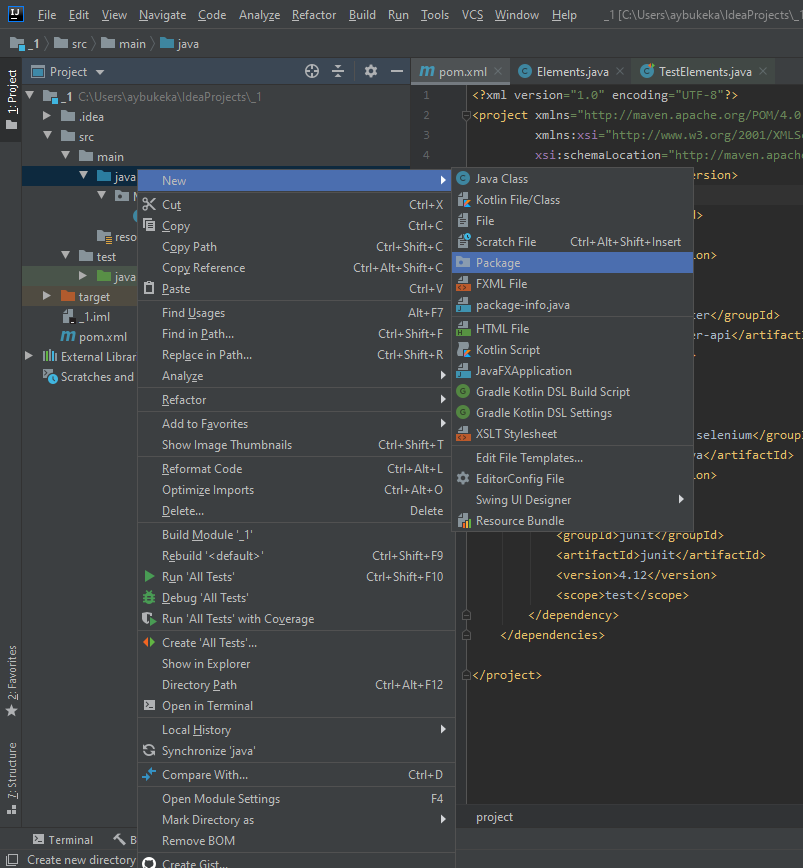The height and width of the screenshot is (868, 803).
Task: Open Swing UI Designer submenu
Action: pos(572,500)
